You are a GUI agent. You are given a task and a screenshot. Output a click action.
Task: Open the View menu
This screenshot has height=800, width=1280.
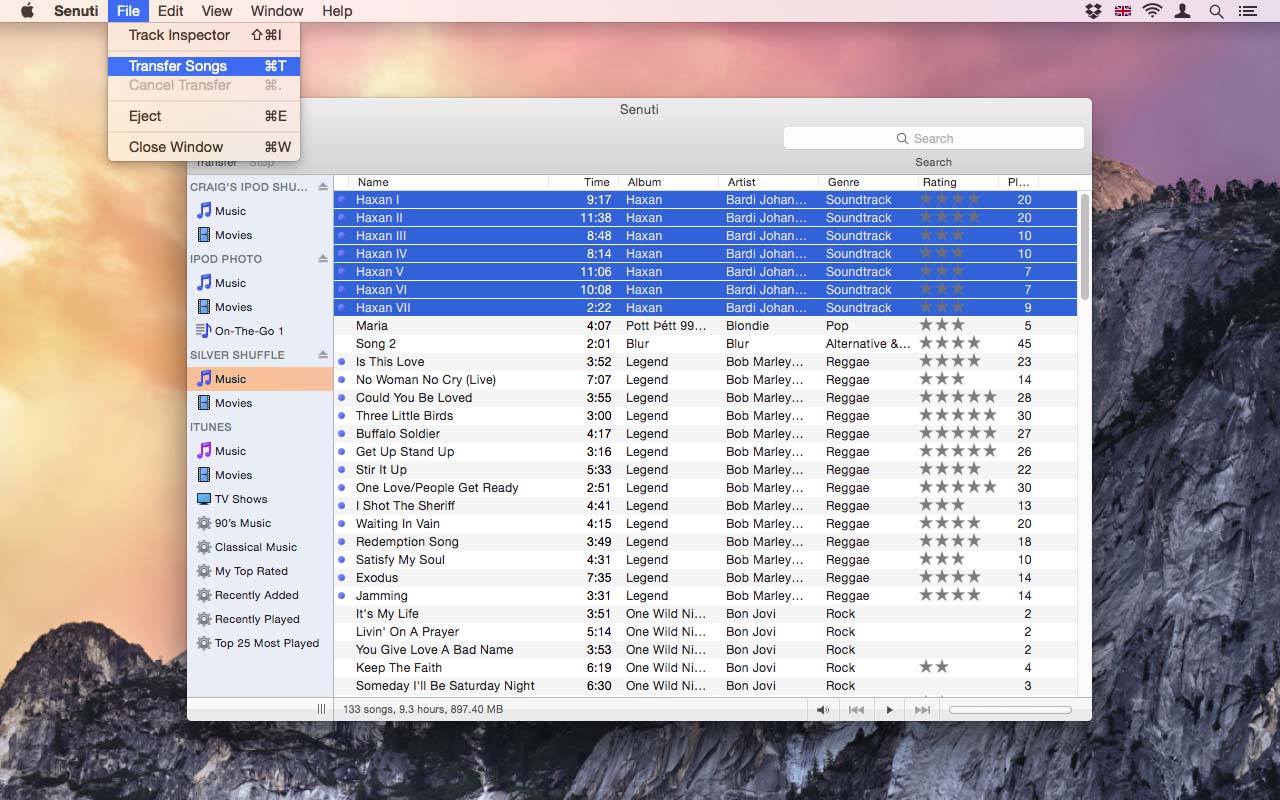click(216, 11)
